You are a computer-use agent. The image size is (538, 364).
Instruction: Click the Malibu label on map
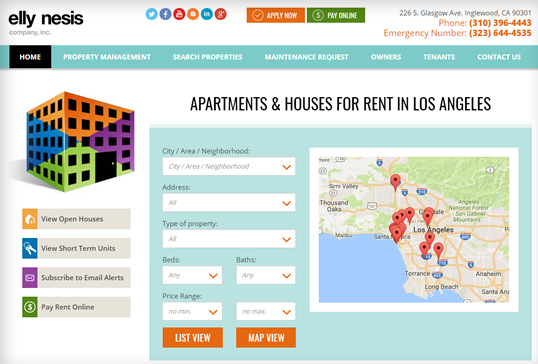pos(343,235)
